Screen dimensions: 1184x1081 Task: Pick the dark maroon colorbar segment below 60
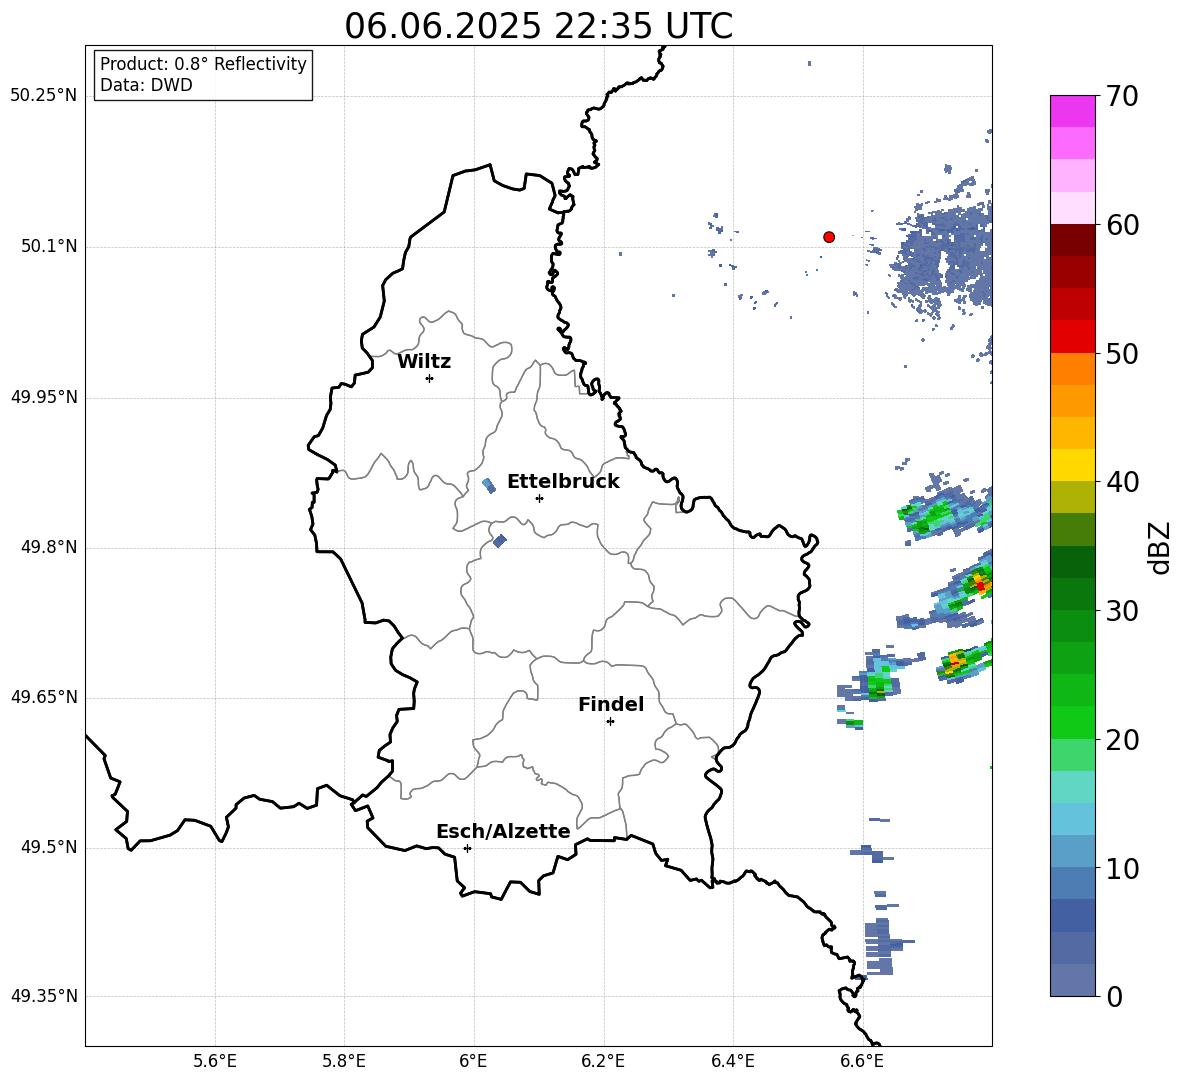(1072, 240)
